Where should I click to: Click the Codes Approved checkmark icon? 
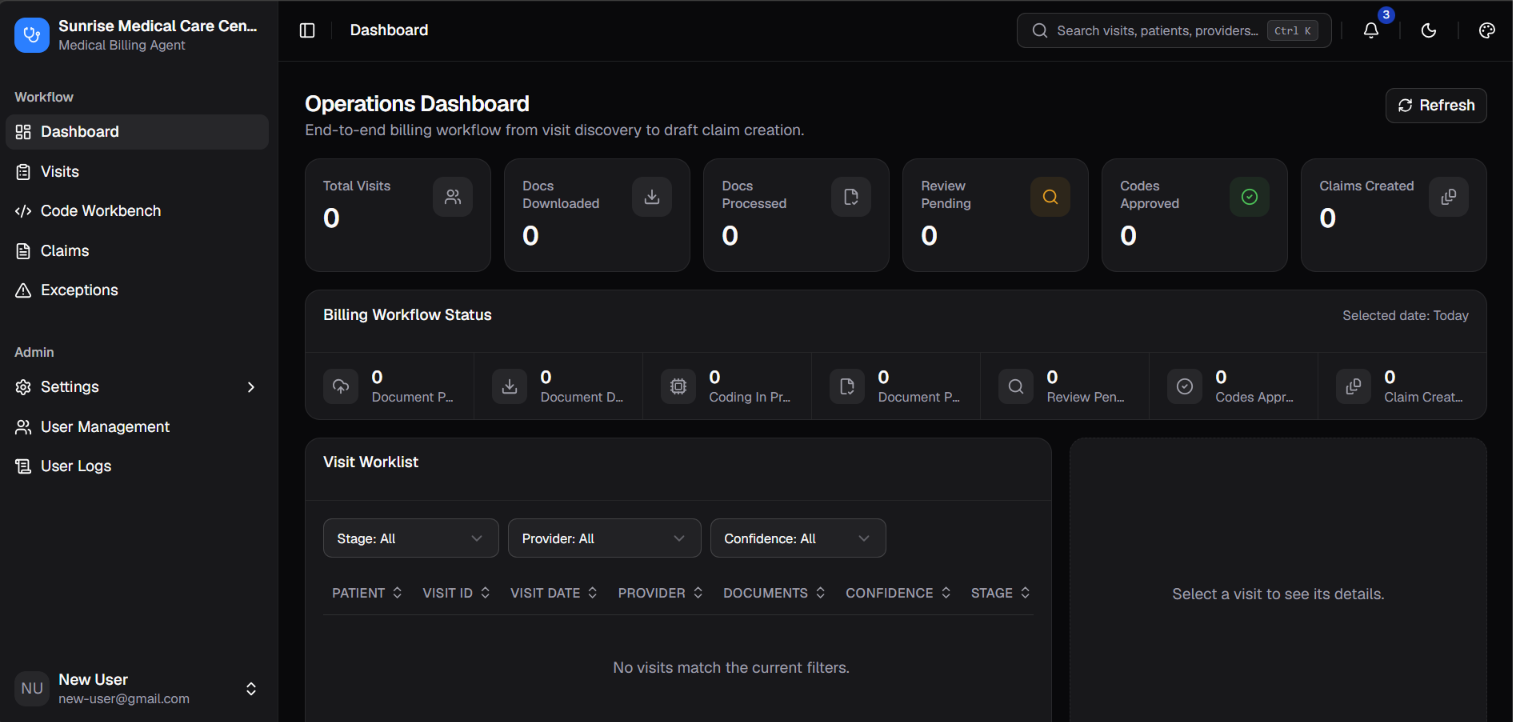pos(1249,197)
